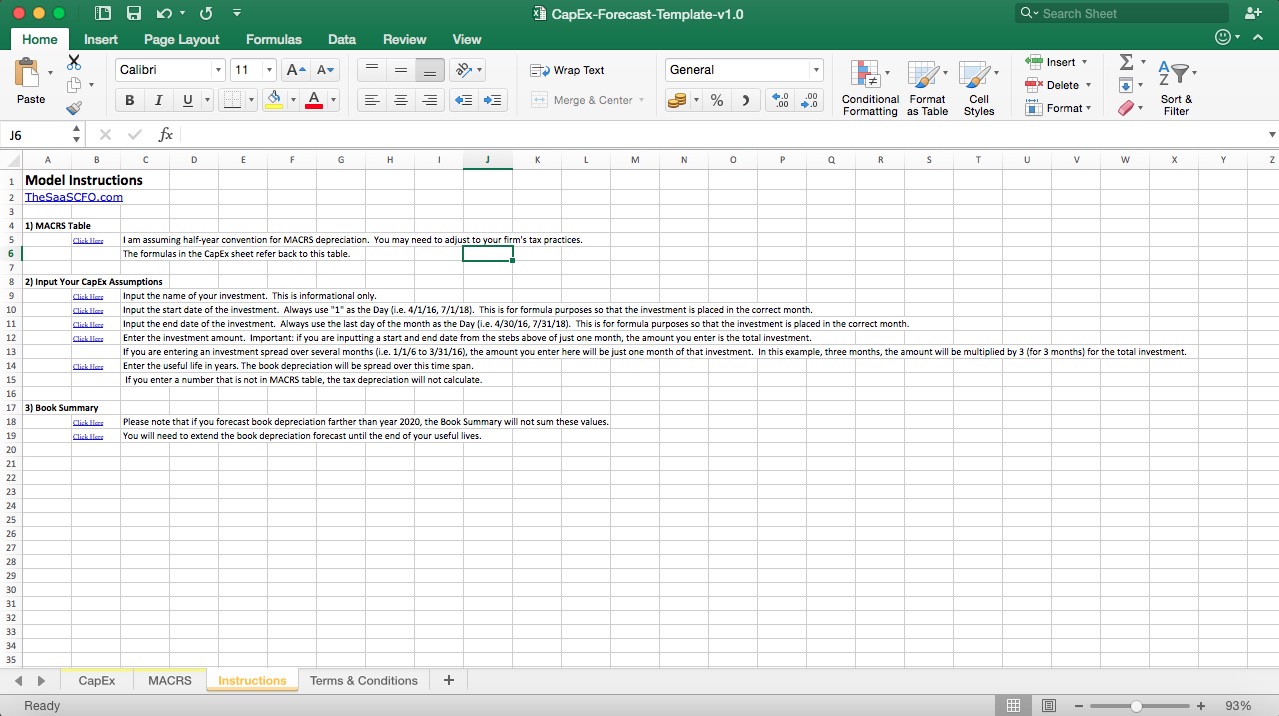Open Cell Styles gallery
Viewport: 1279px width, 716px height.
click(x=979, y=88)
